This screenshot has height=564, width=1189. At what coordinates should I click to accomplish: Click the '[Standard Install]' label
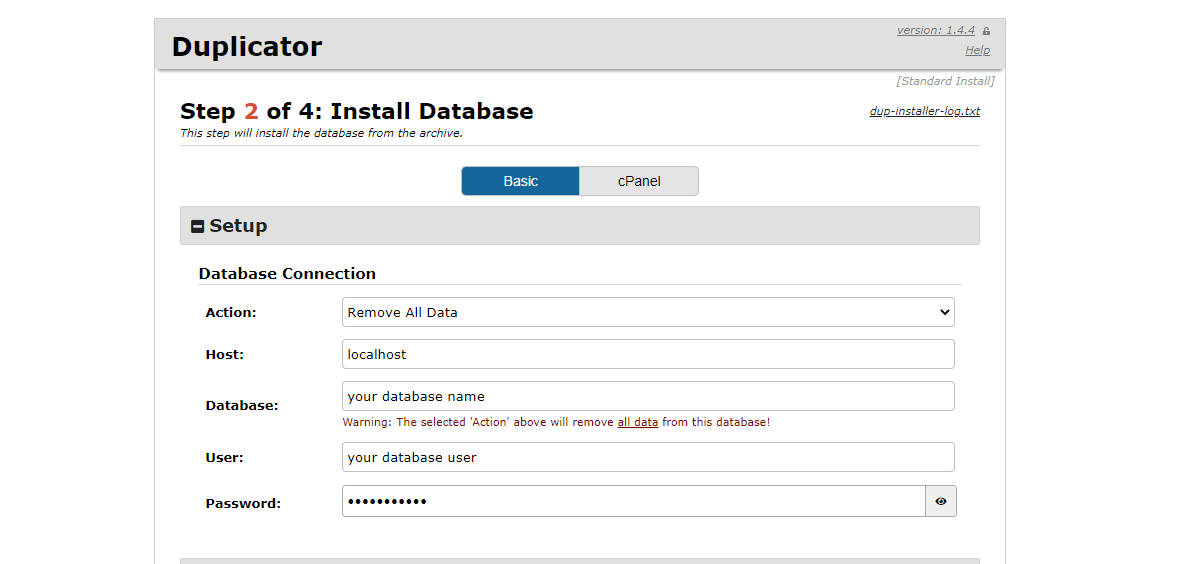945,80
